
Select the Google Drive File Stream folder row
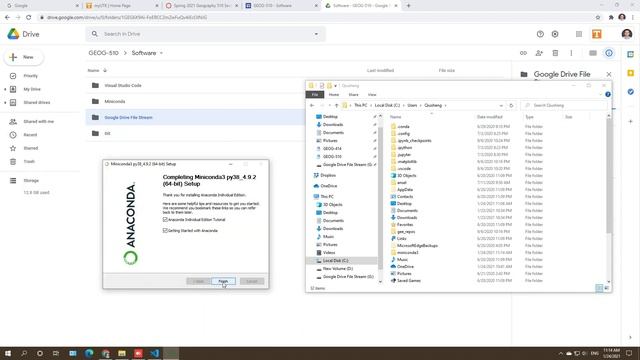(x=195, y=117)
